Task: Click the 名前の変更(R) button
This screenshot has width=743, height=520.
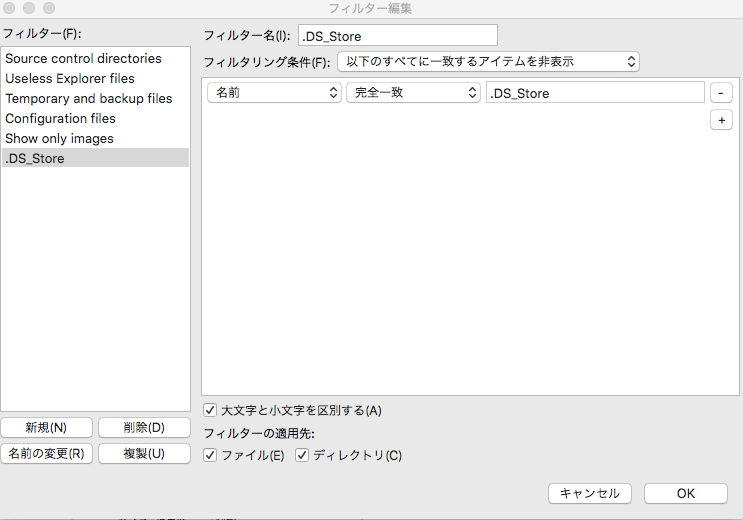Action: tap(46, 454)
